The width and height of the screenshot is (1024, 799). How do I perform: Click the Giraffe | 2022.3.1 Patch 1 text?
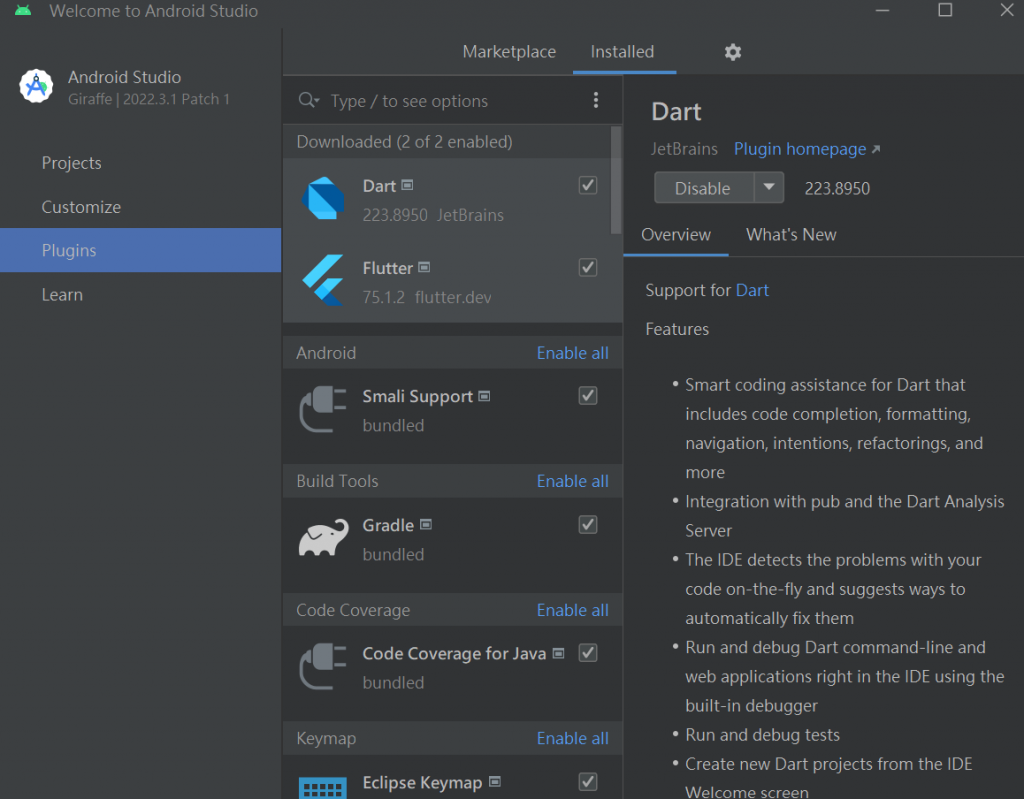click(149, 99)
